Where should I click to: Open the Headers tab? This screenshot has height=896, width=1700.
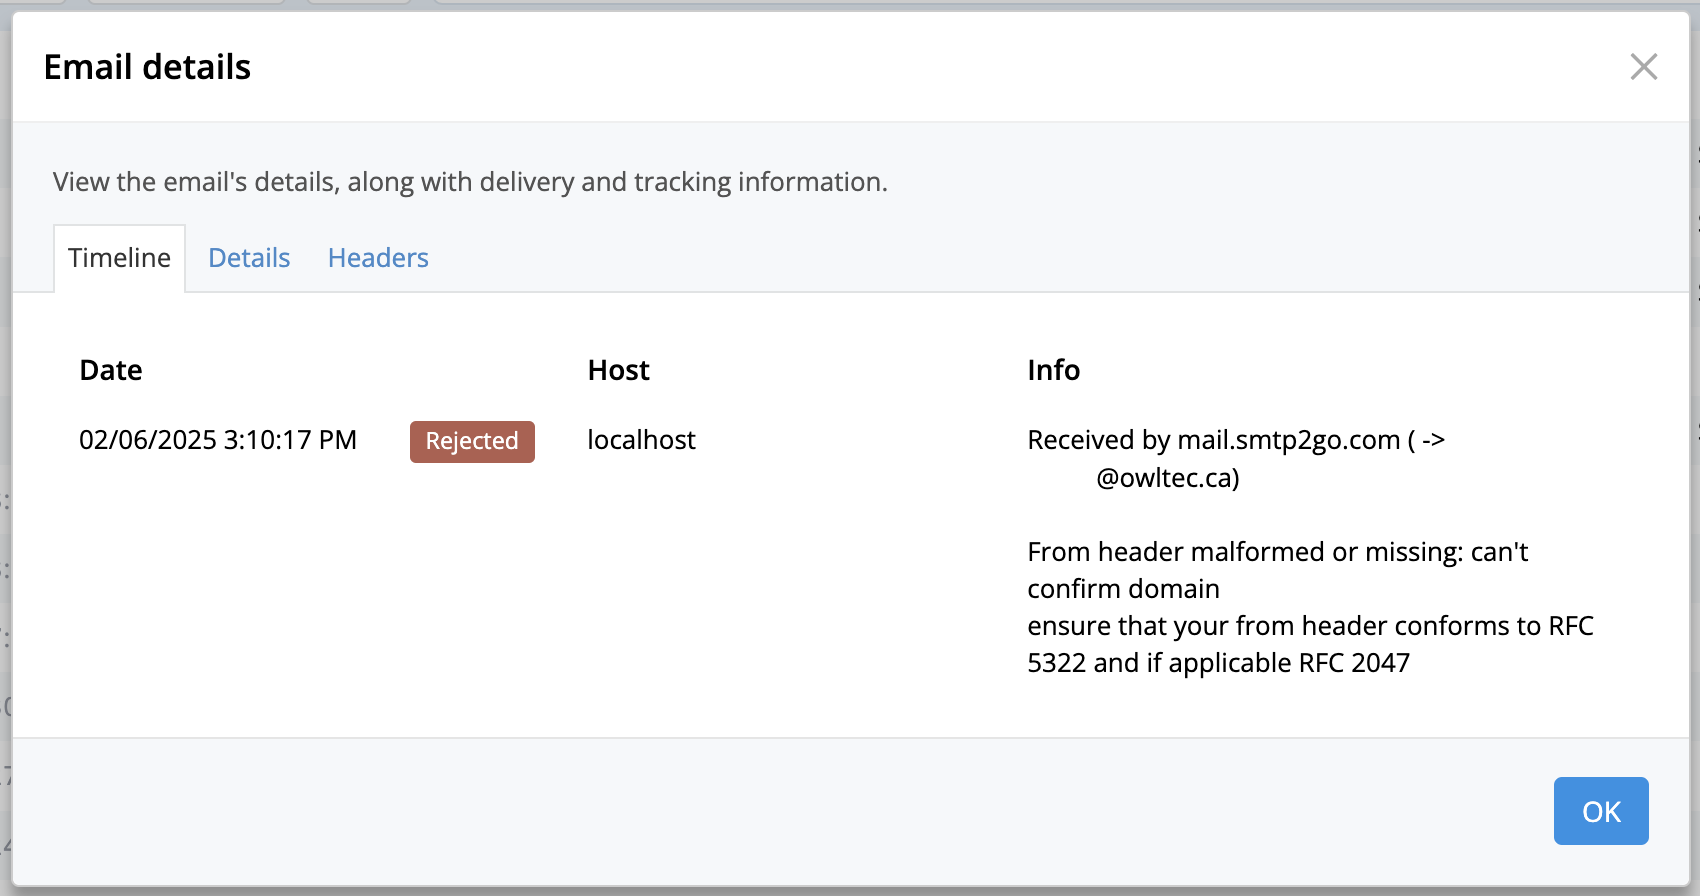[x=378, y=258]
